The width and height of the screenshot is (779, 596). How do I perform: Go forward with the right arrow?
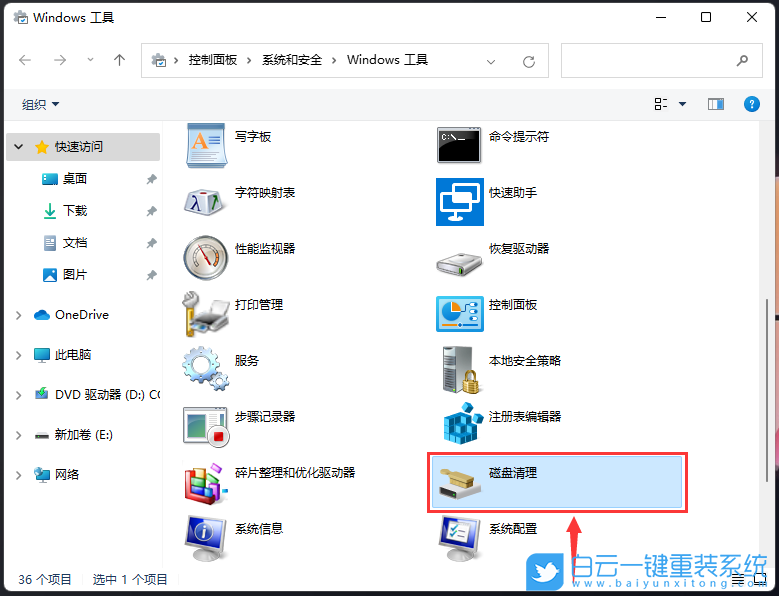(x=60, y=60)
